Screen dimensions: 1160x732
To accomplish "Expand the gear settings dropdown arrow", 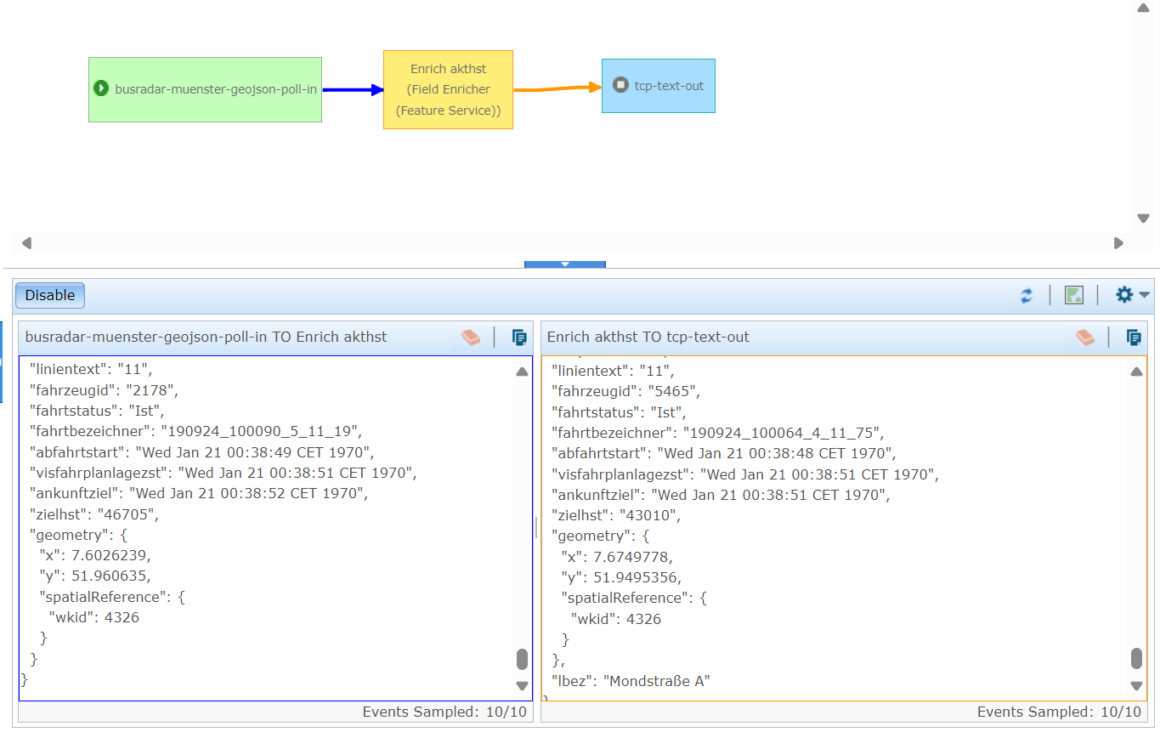I will coord(1144,295).
